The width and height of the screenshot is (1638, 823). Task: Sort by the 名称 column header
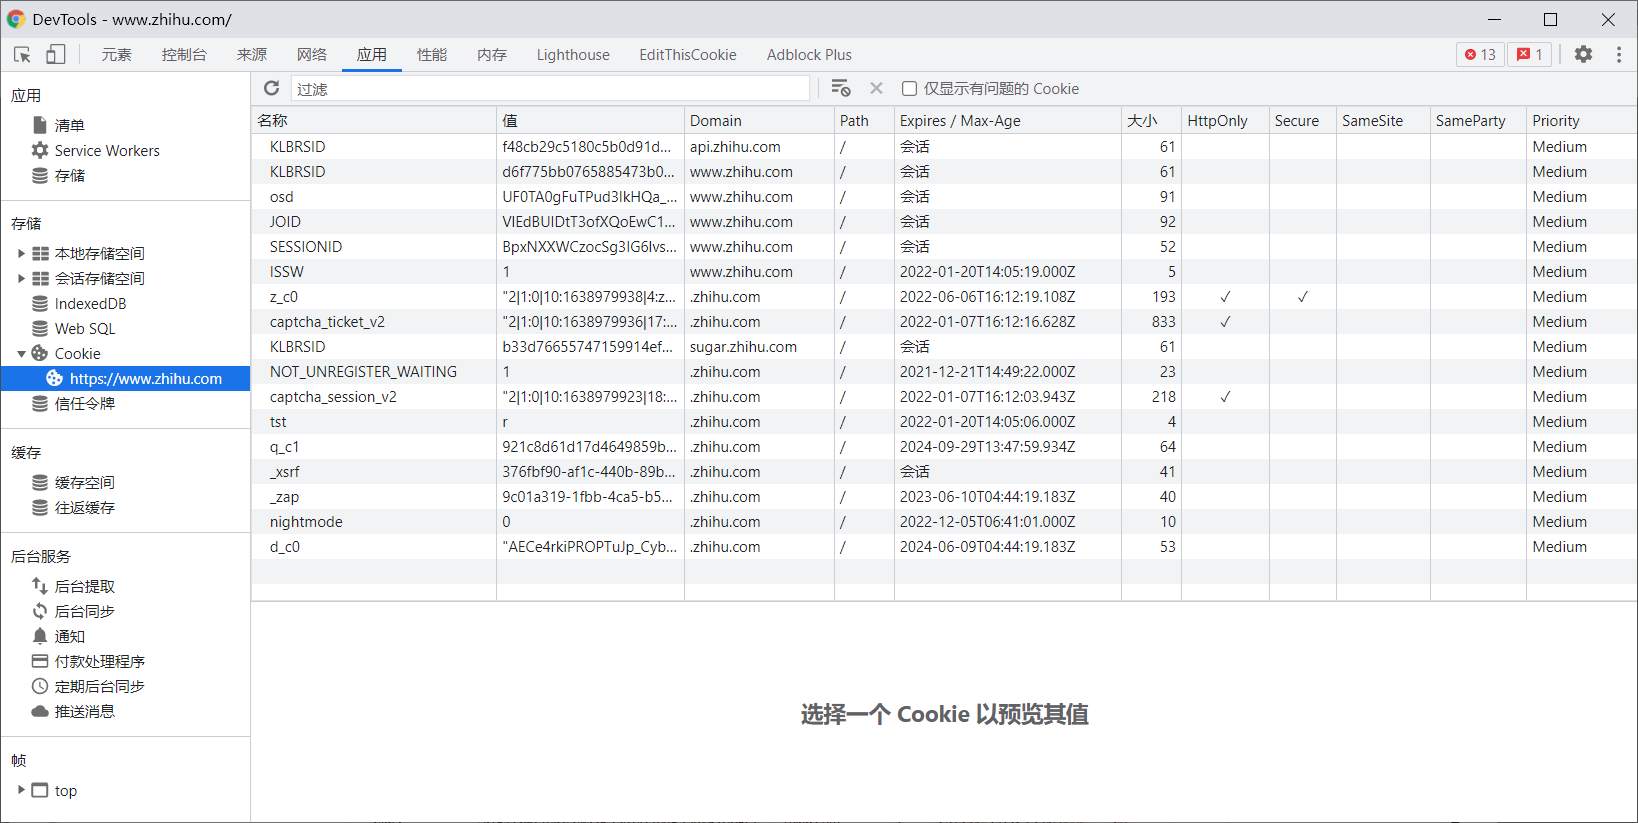[374, 120]
